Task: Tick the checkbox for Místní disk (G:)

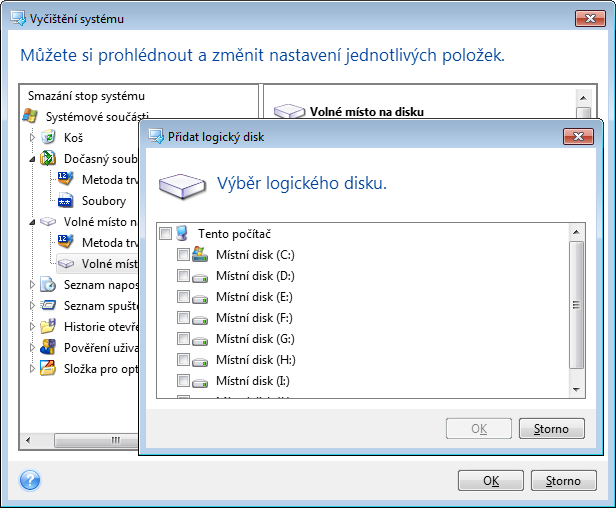Action: [x=183, y=338]
